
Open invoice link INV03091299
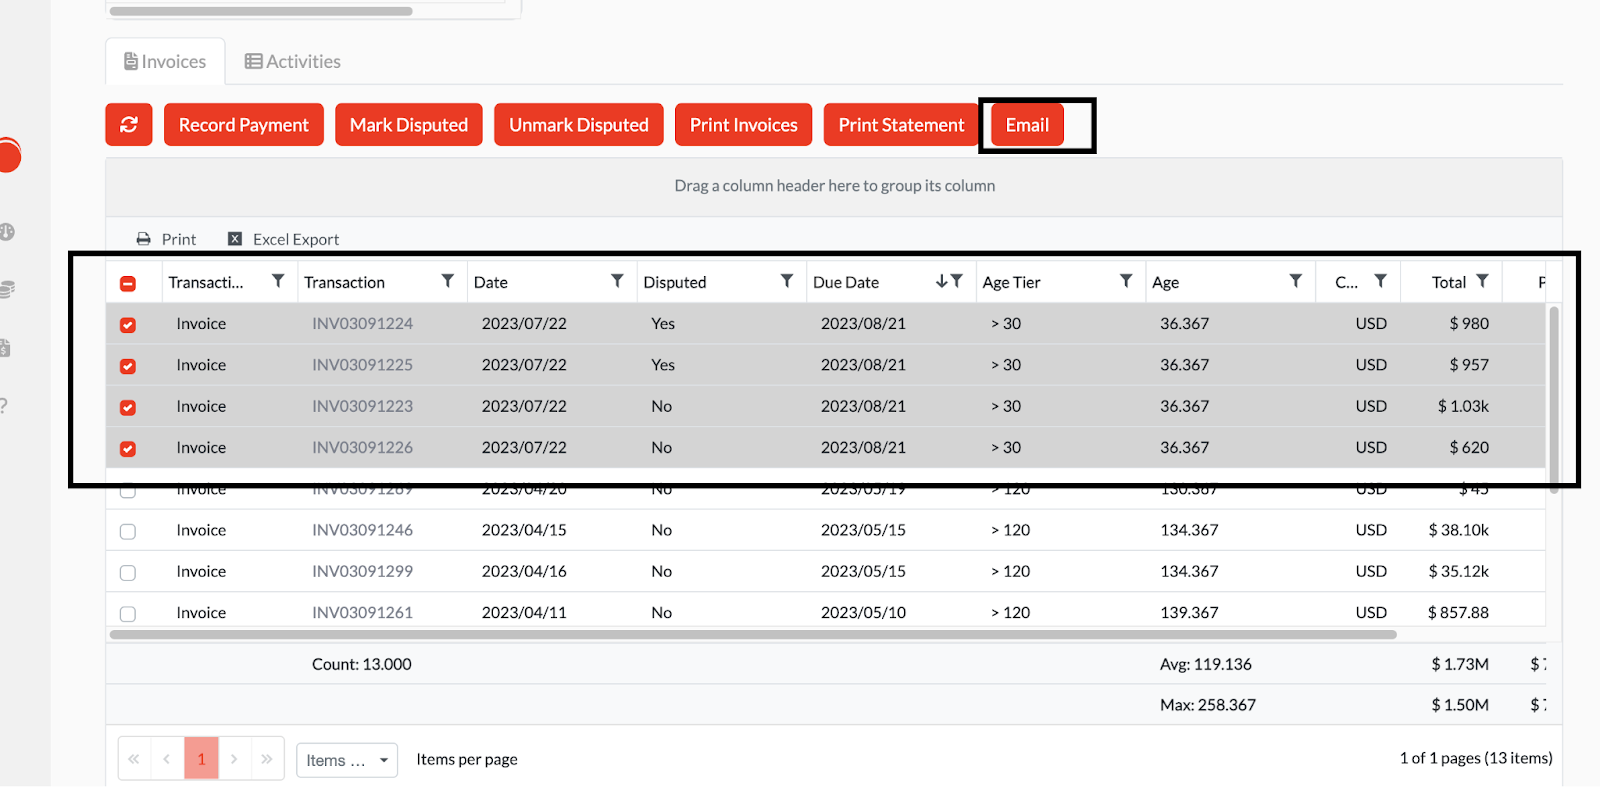[x=362, y=571]
